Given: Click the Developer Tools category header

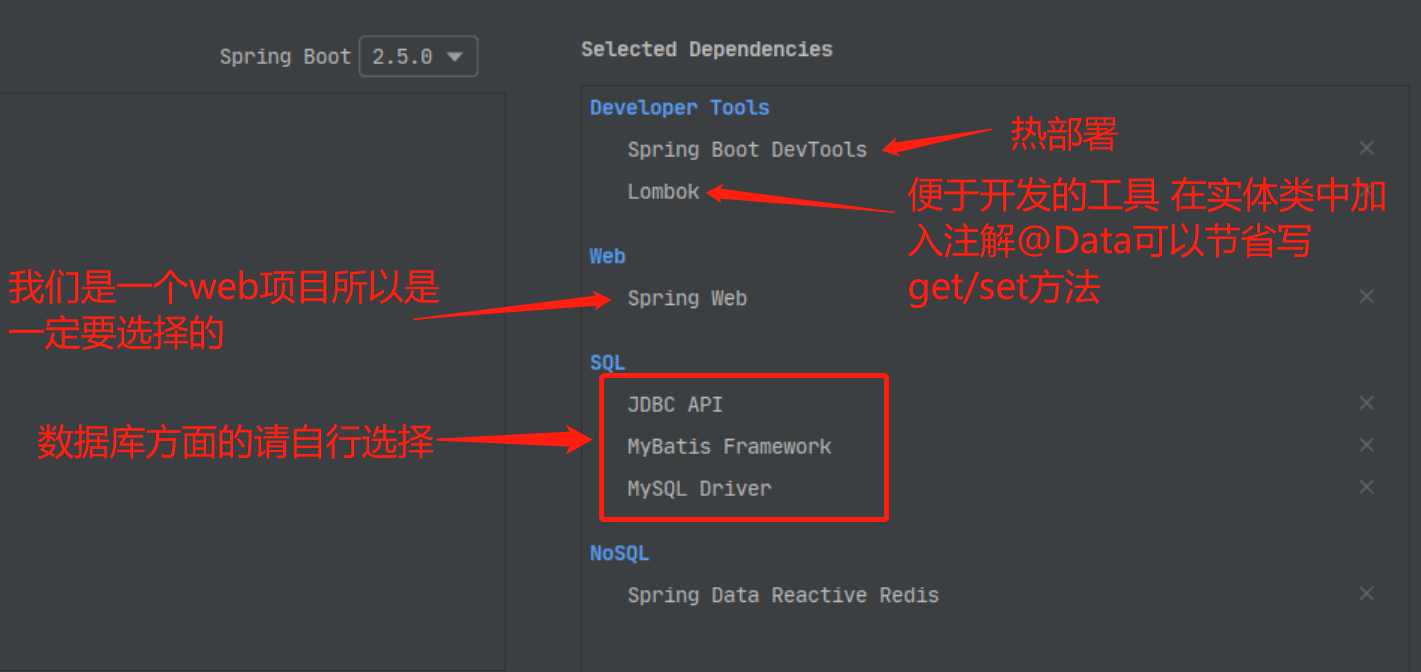Looking at the screenshot, I should pyautogui.click(x=680, y=108).
